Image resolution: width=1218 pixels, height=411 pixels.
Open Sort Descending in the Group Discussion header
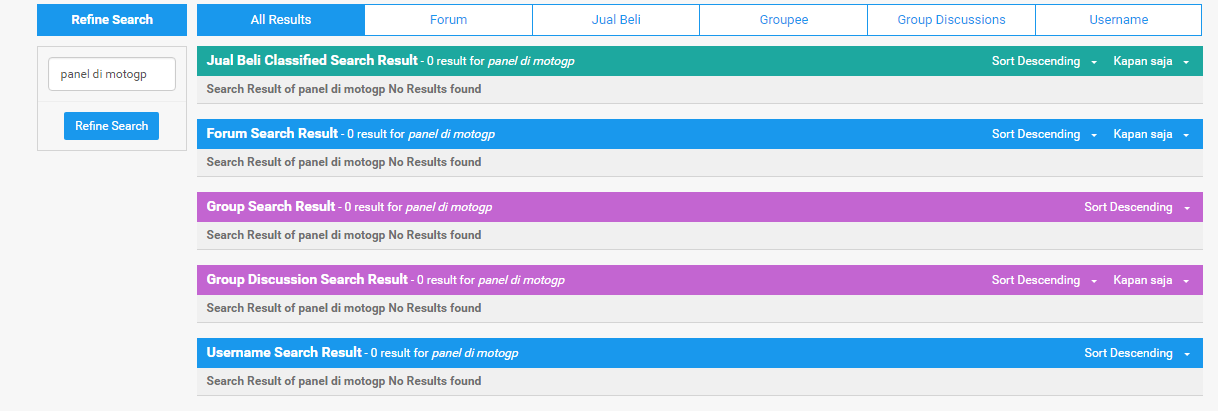[x=1044, y=281]
